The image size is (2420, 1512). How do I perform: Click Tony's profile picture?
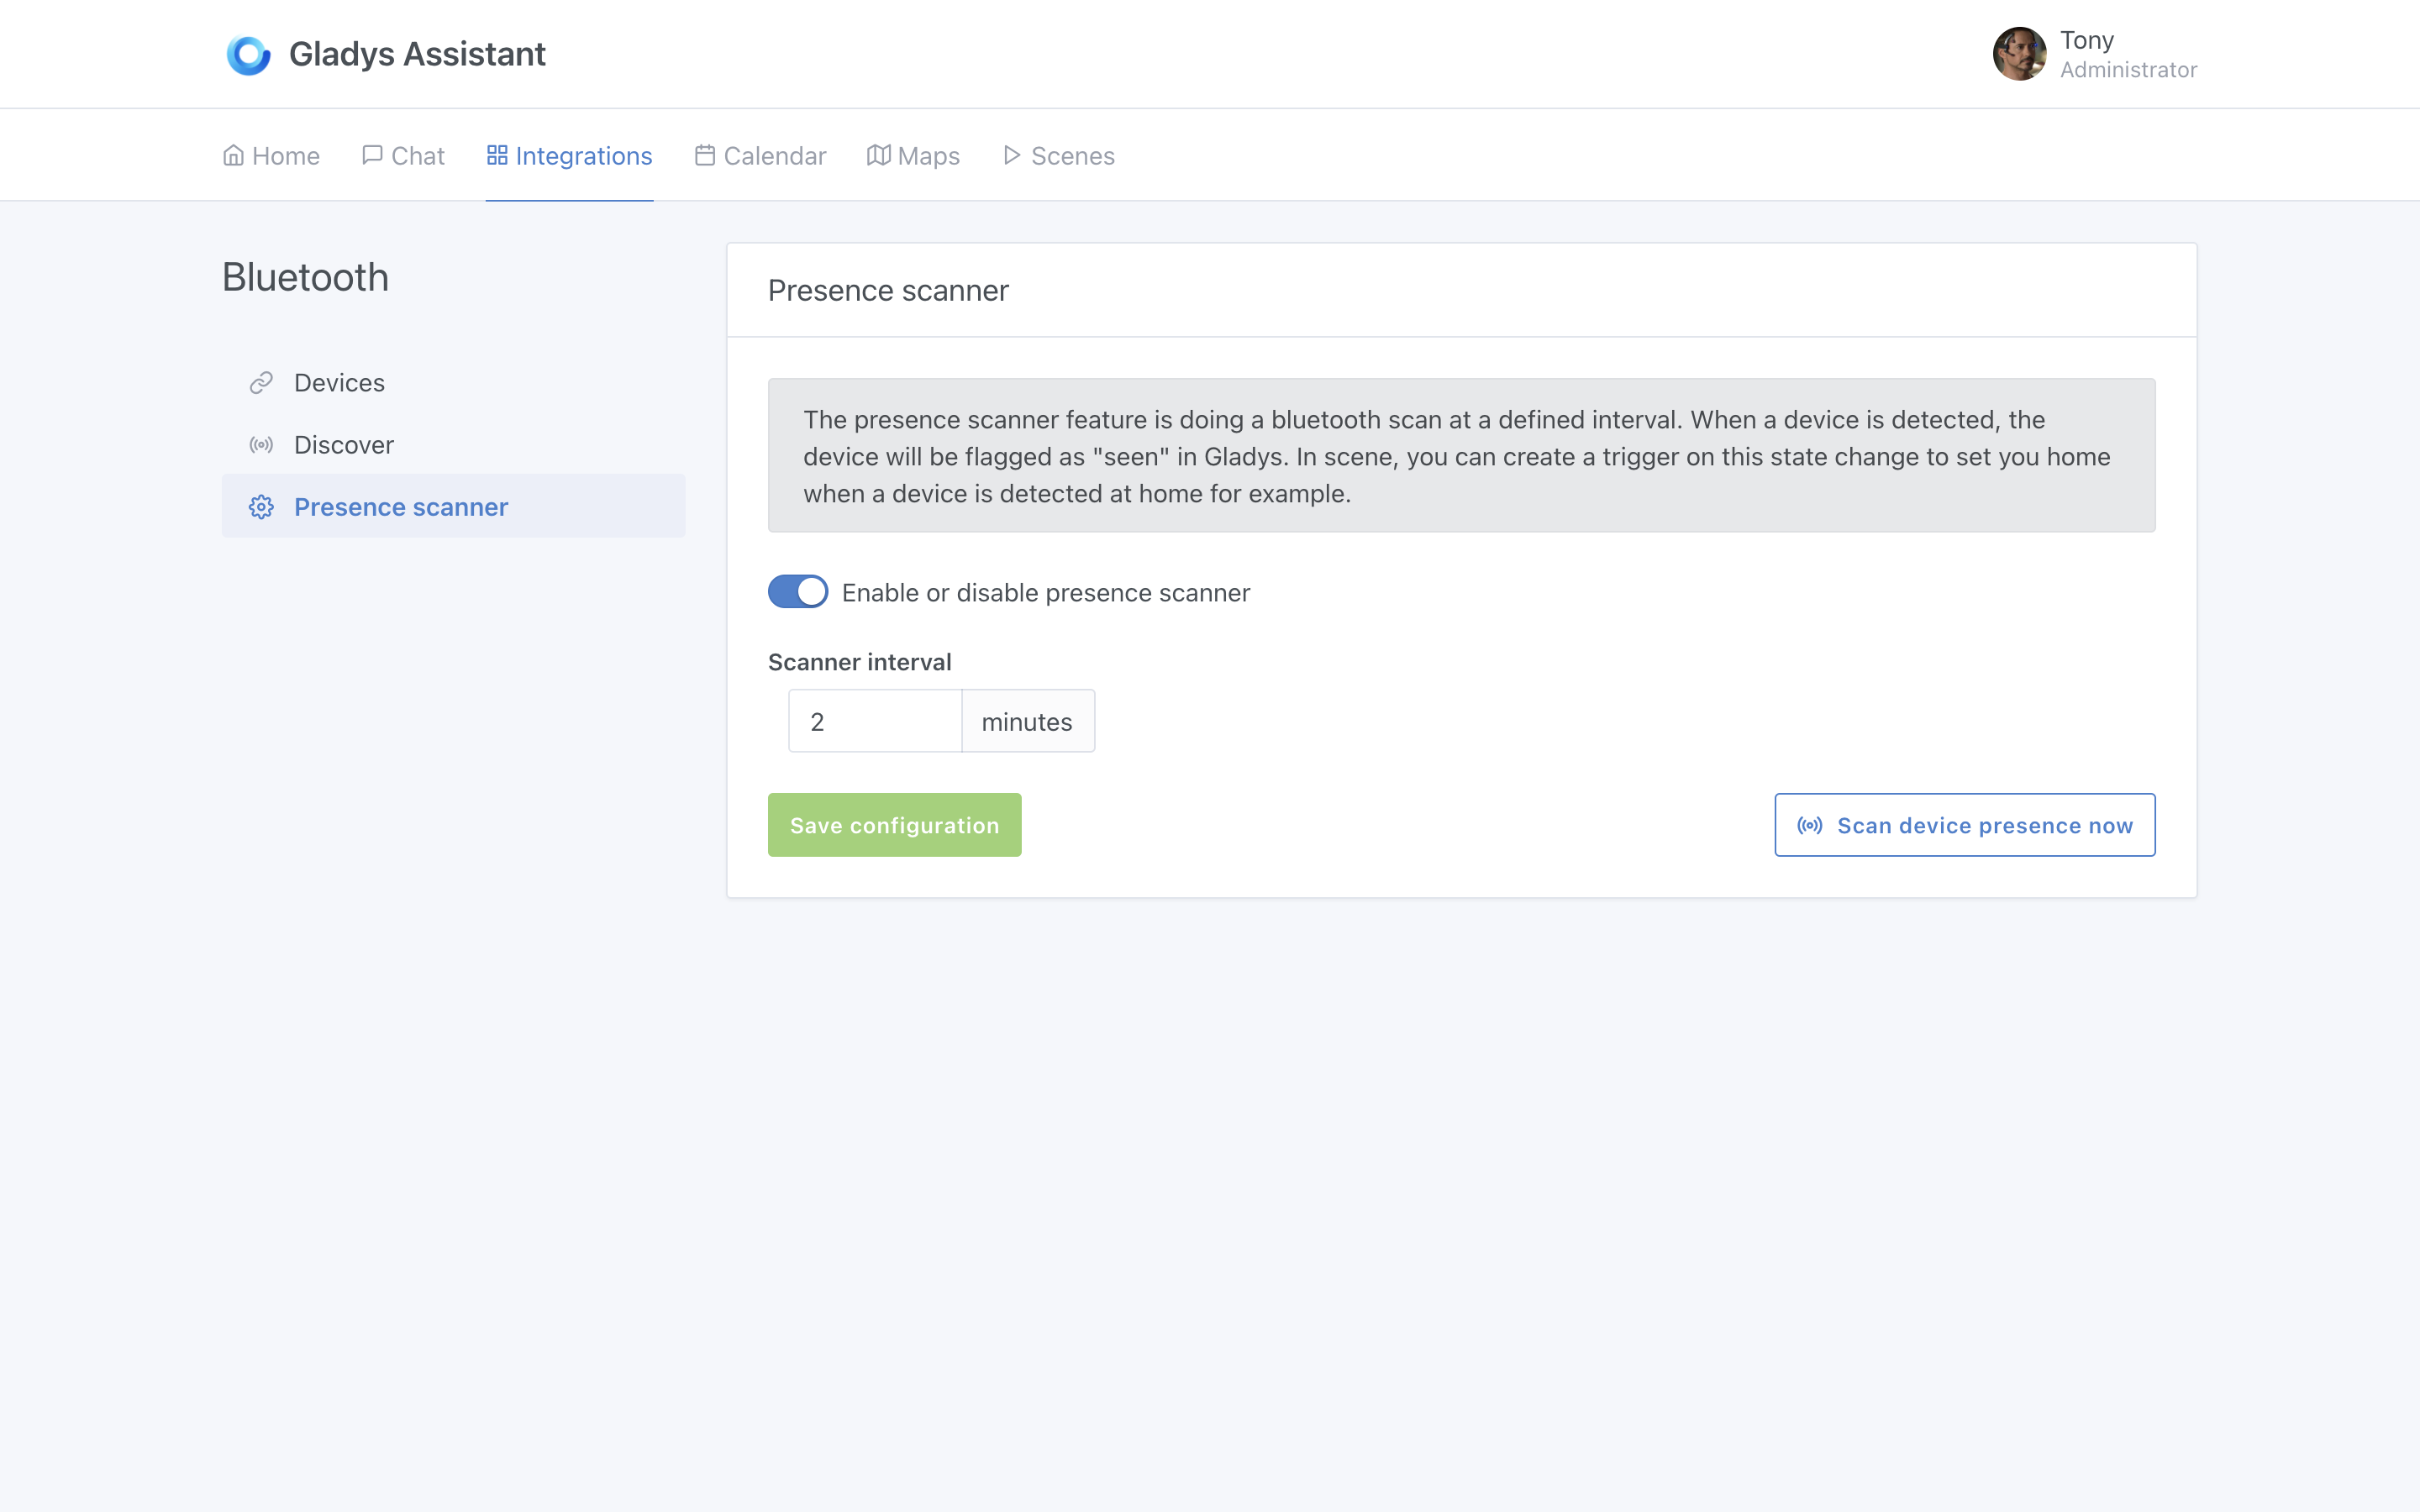click(2020, 53)
